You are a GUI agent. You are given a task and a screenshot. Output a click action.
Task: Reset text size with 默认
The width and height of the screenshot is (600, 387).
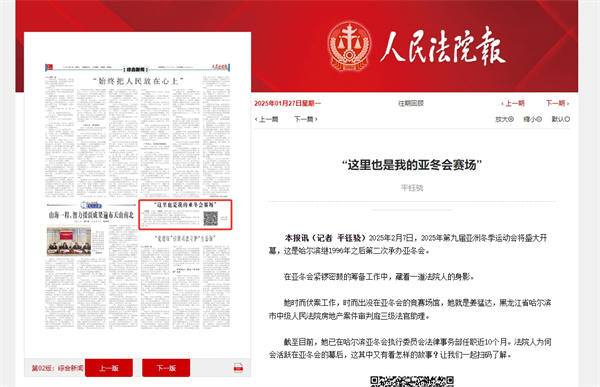click(x=561, y=119)
